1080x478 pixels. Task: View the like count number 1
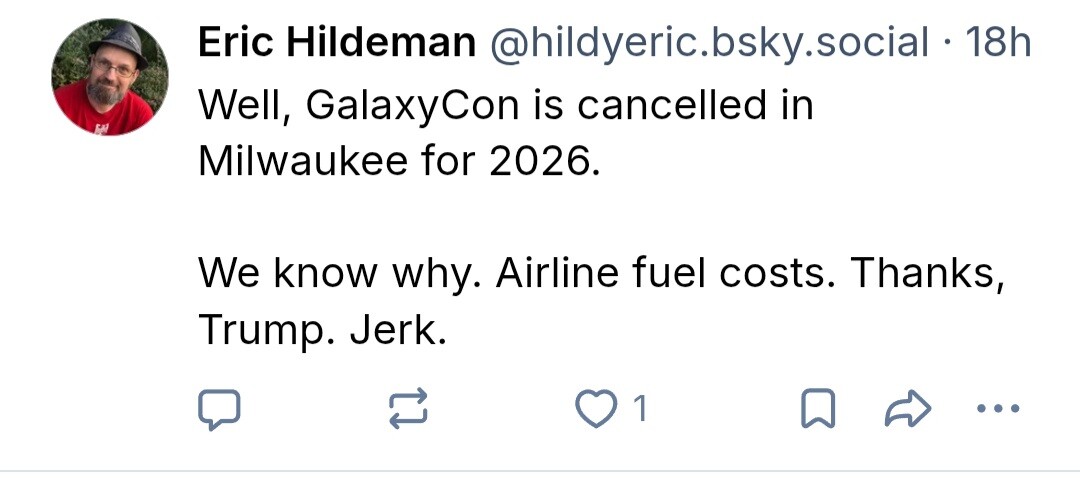pos(641,408)
